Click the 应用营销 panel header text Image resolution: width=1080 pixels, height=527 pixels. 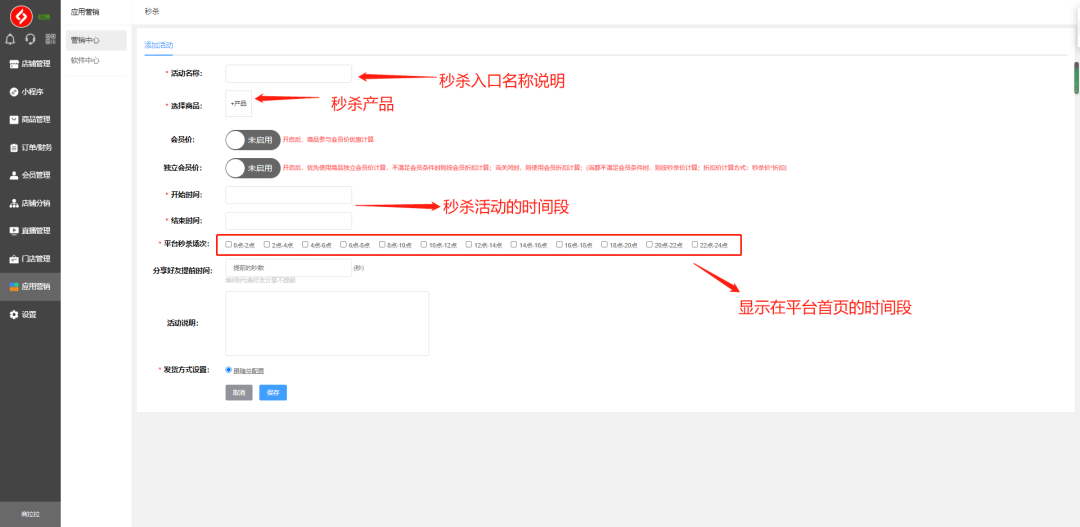85,12
